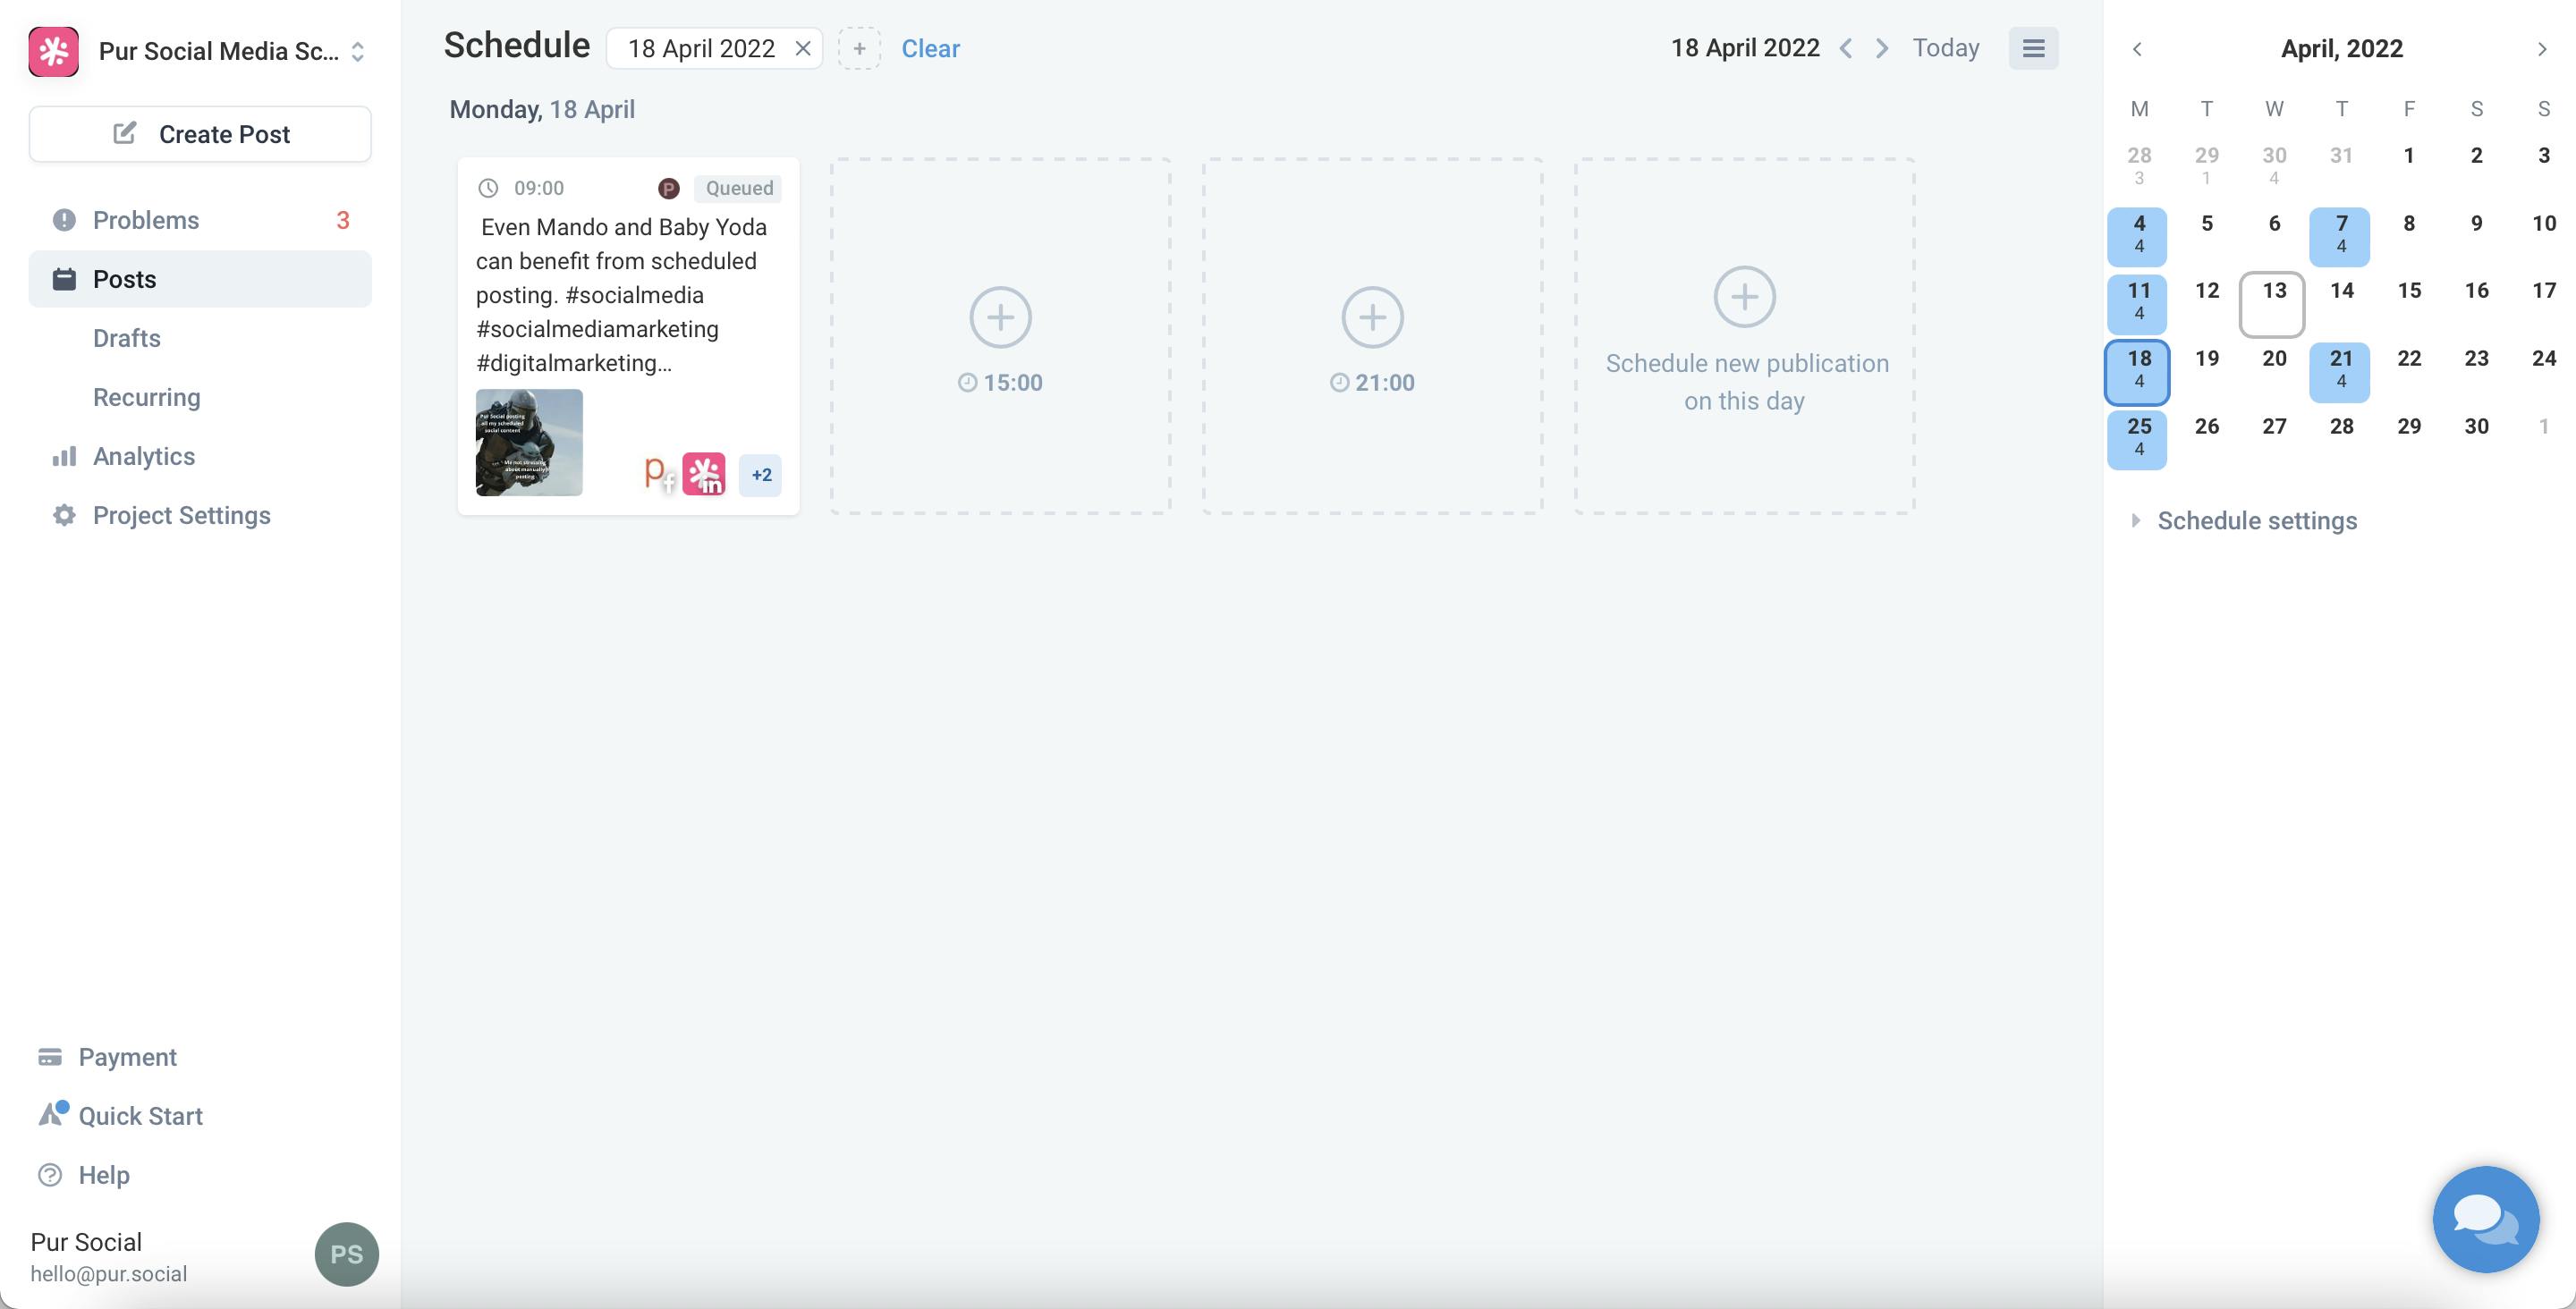Open Analytics in sidebar
The width and height of the screenshot is (2576, 1309).
click(143, 456)
